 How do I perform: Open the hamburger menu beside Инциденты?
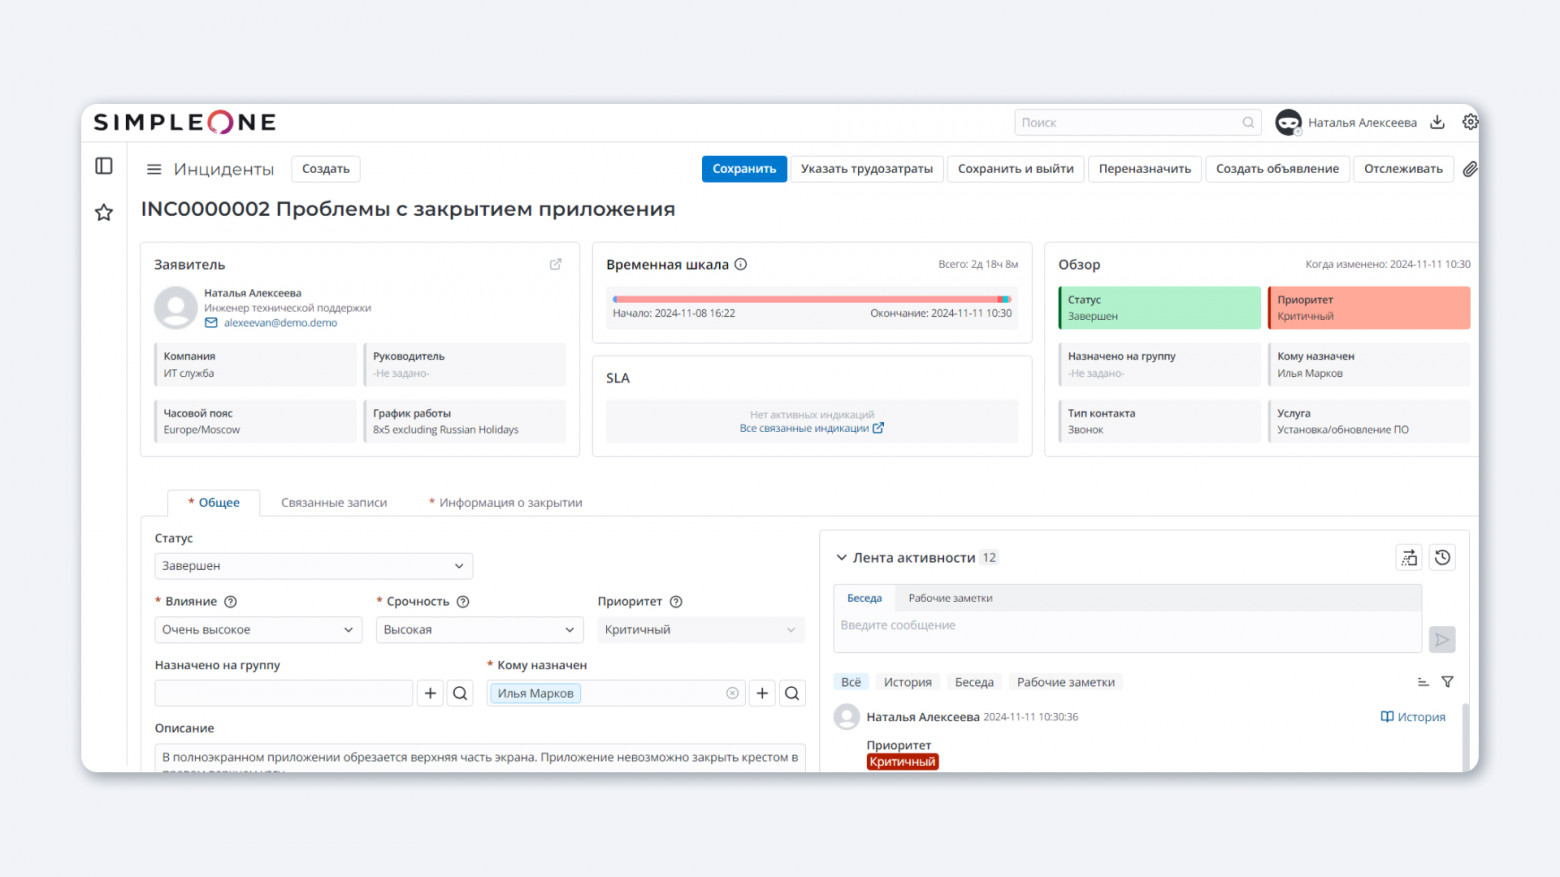[x=154, y=169]
